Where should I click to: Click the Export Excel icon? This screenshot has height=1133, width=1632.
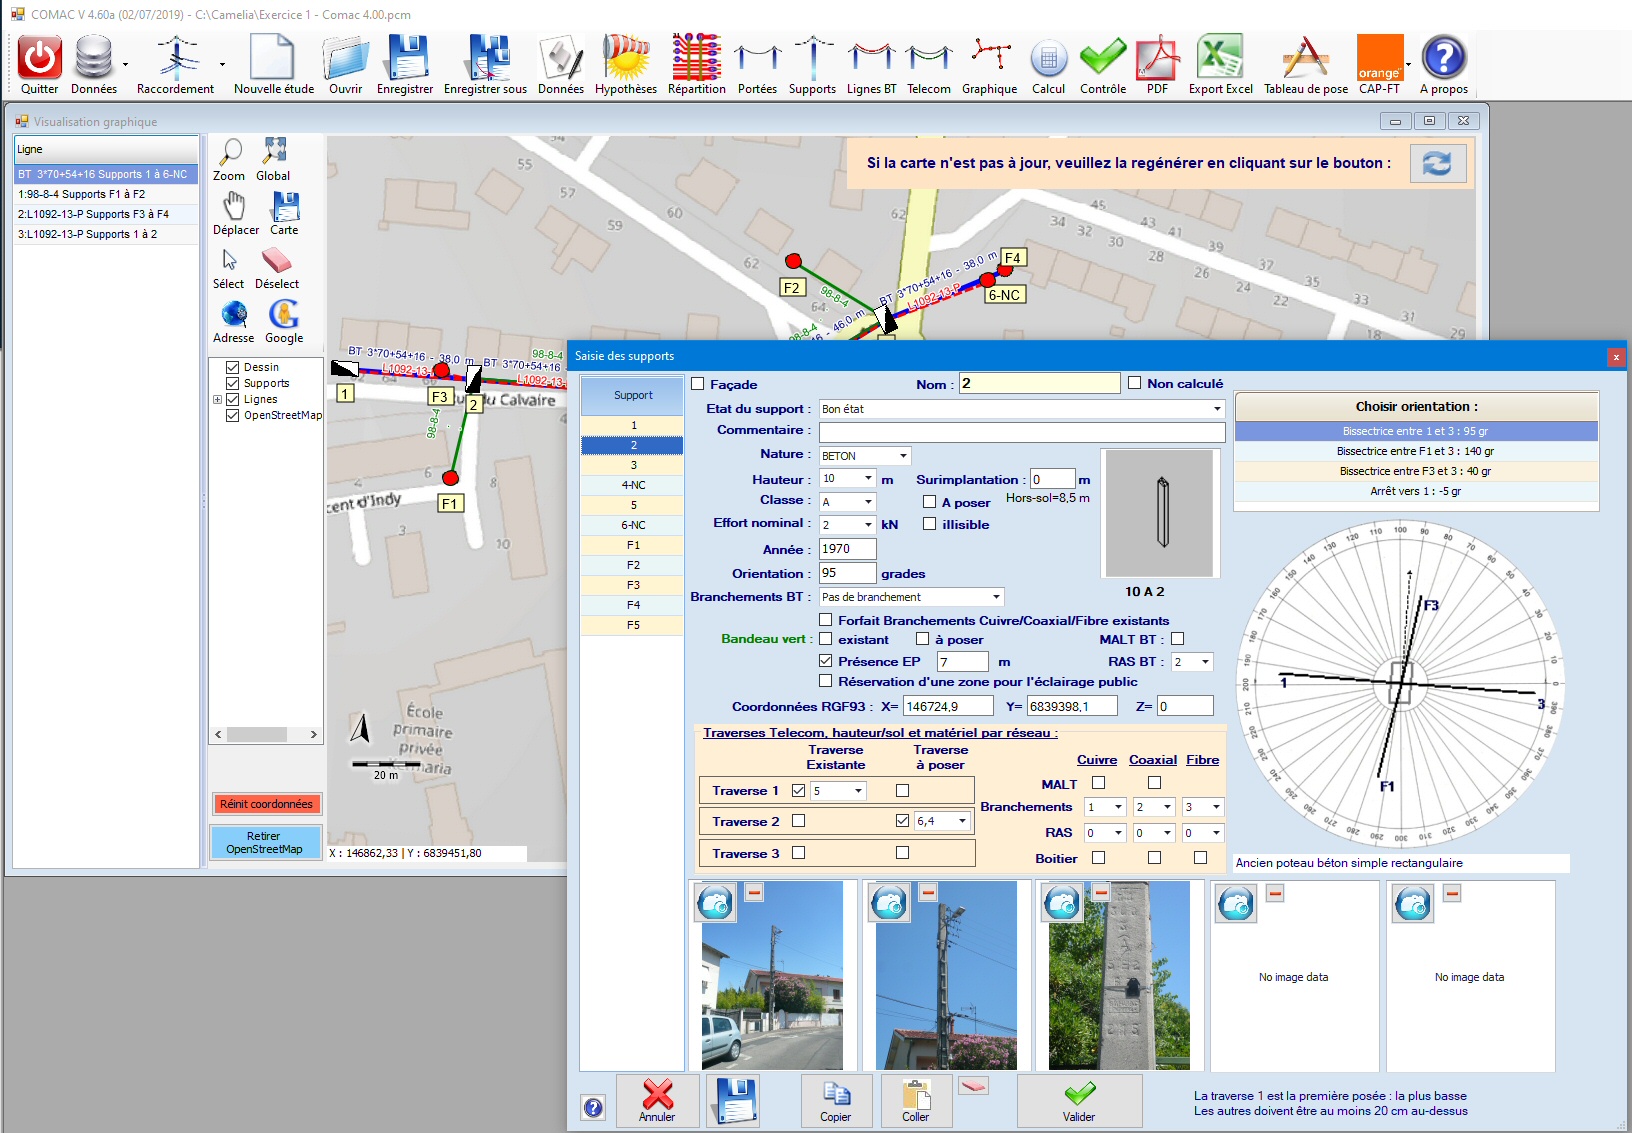(x=1220, y=58)
